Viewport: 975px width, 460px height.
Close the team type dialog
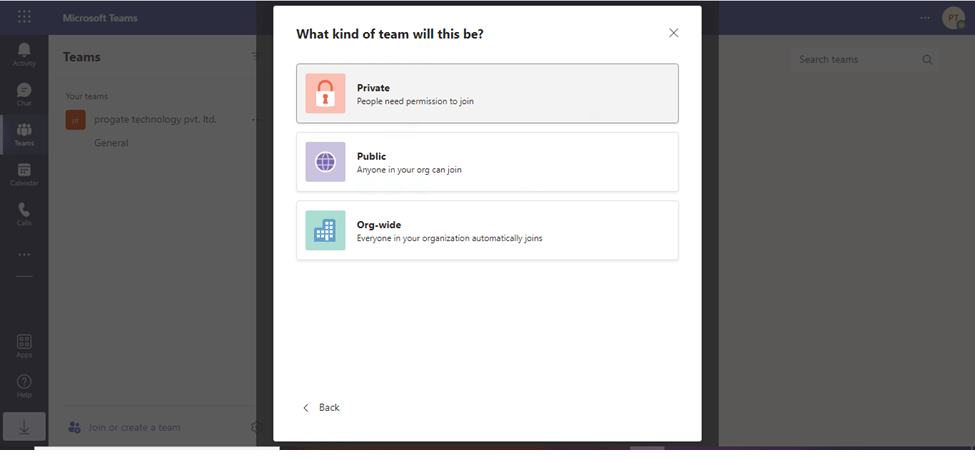pos(673,33)
